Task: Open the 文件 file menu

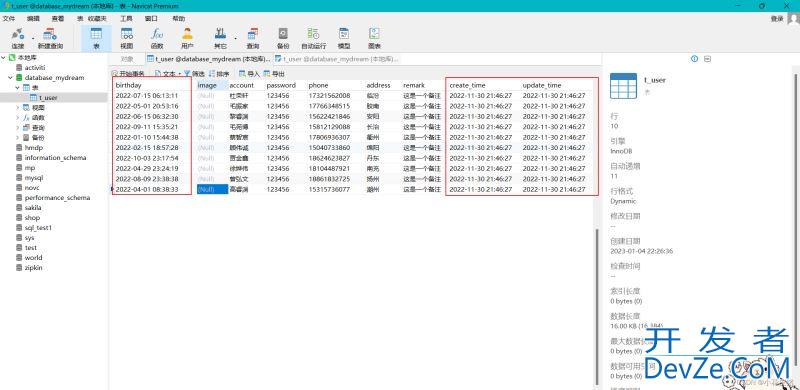Action: point(9,18)
